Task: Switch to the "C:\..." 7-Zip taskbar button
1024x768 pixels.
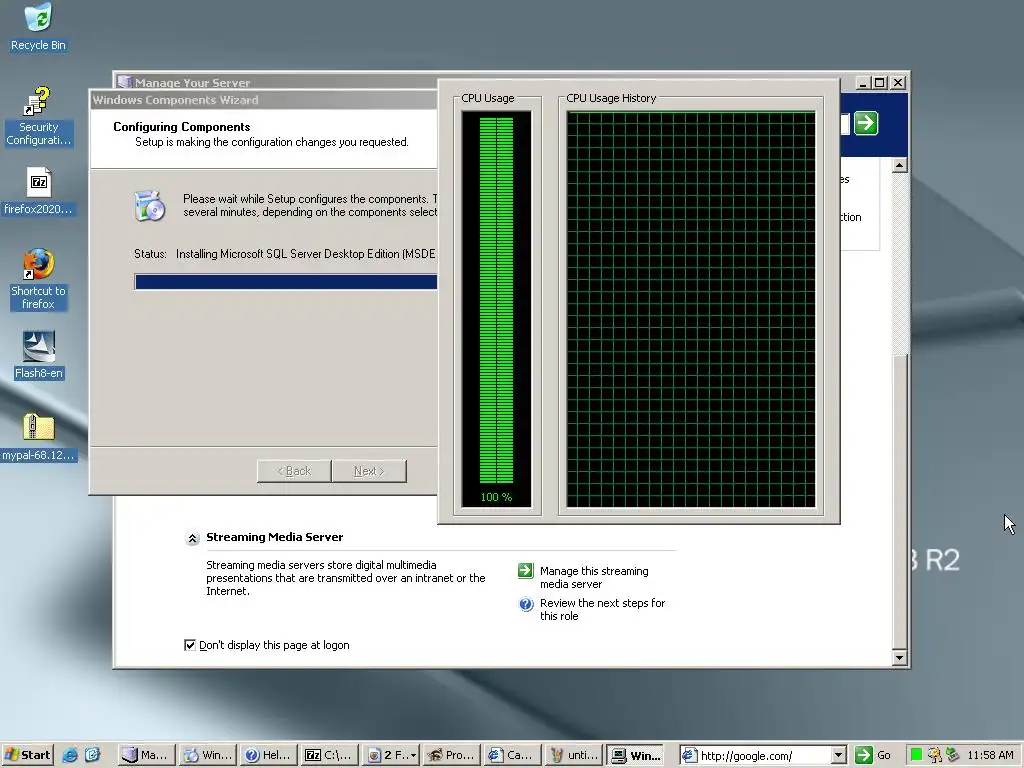Action: point(330,755)
